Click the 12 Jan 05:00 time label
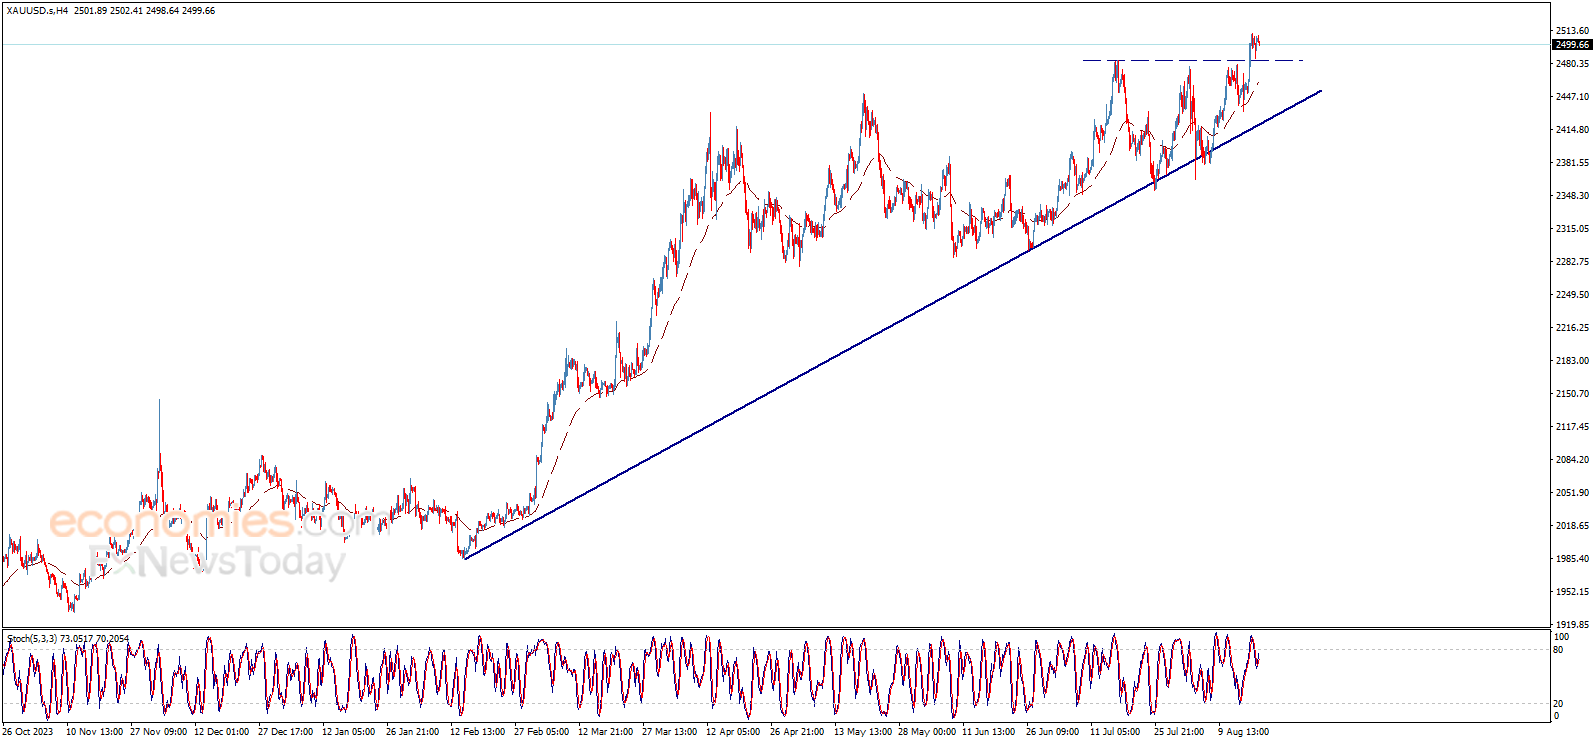 349,732
